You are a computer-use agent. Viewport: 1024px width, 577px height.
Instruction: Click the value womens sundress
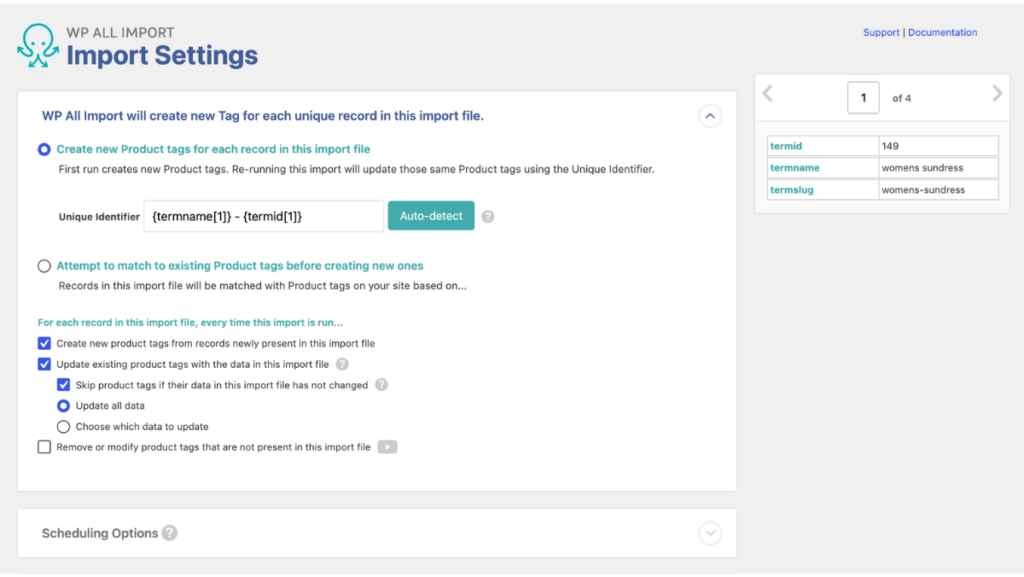click(x=922, y=168)
